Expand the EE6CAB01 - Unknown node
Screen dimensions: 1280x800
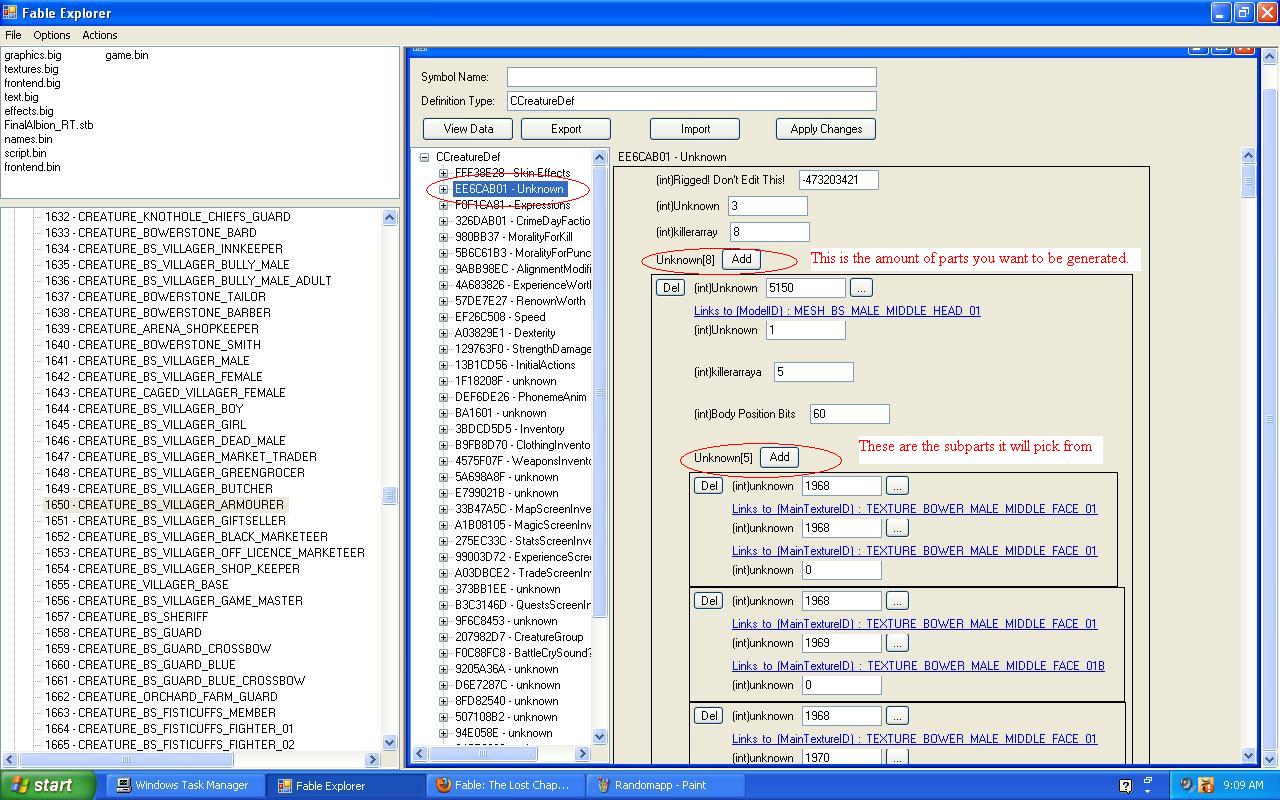[444, 189]
